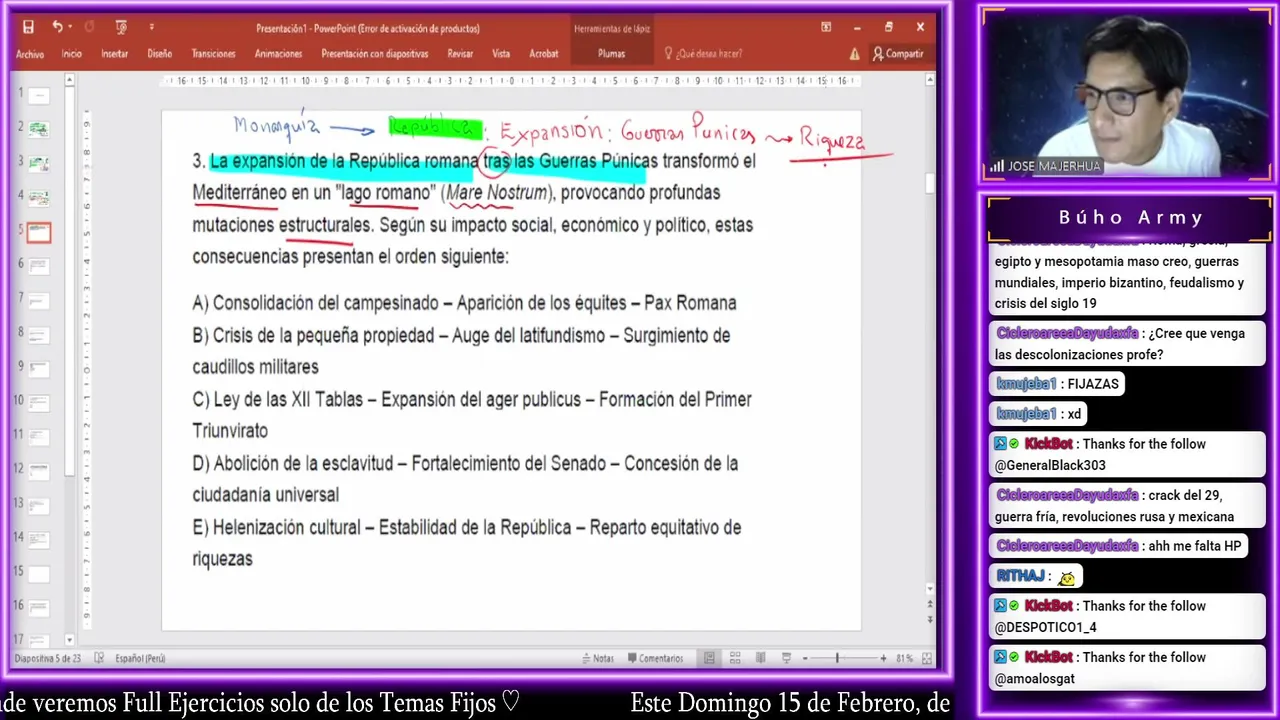Toggle the Notas notes pane
Screen dimensions: 1280x720
point(597,658)
